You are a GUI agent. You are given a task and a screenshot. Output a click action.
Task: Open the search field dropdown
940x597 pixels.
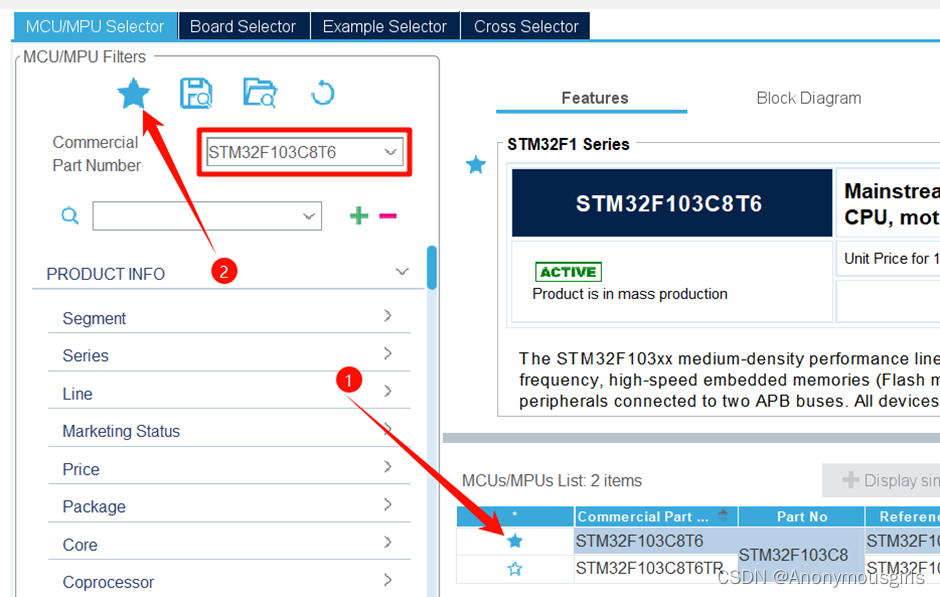(x=309, y=216)
